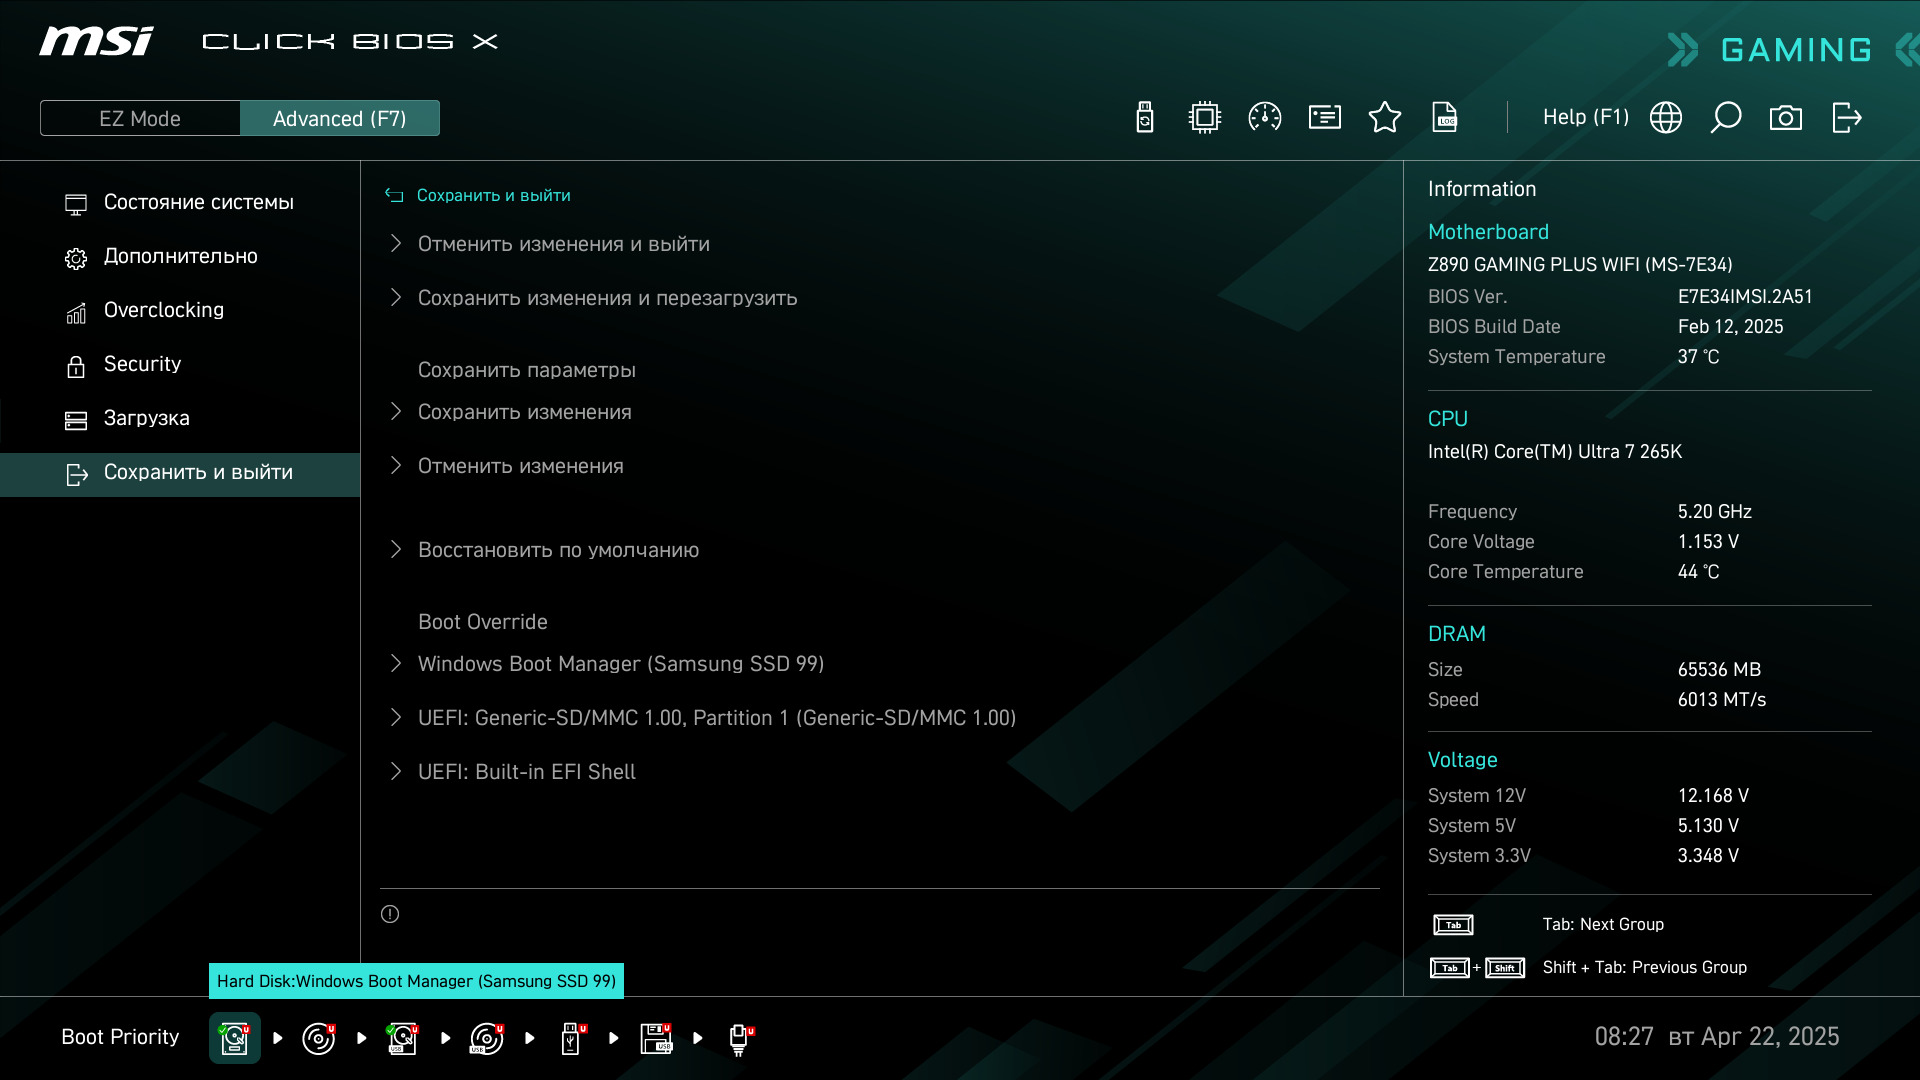This screenshot has height=1080, width=1920.
Task: Click the Motherboard heading
Action: coord(1488,232)
